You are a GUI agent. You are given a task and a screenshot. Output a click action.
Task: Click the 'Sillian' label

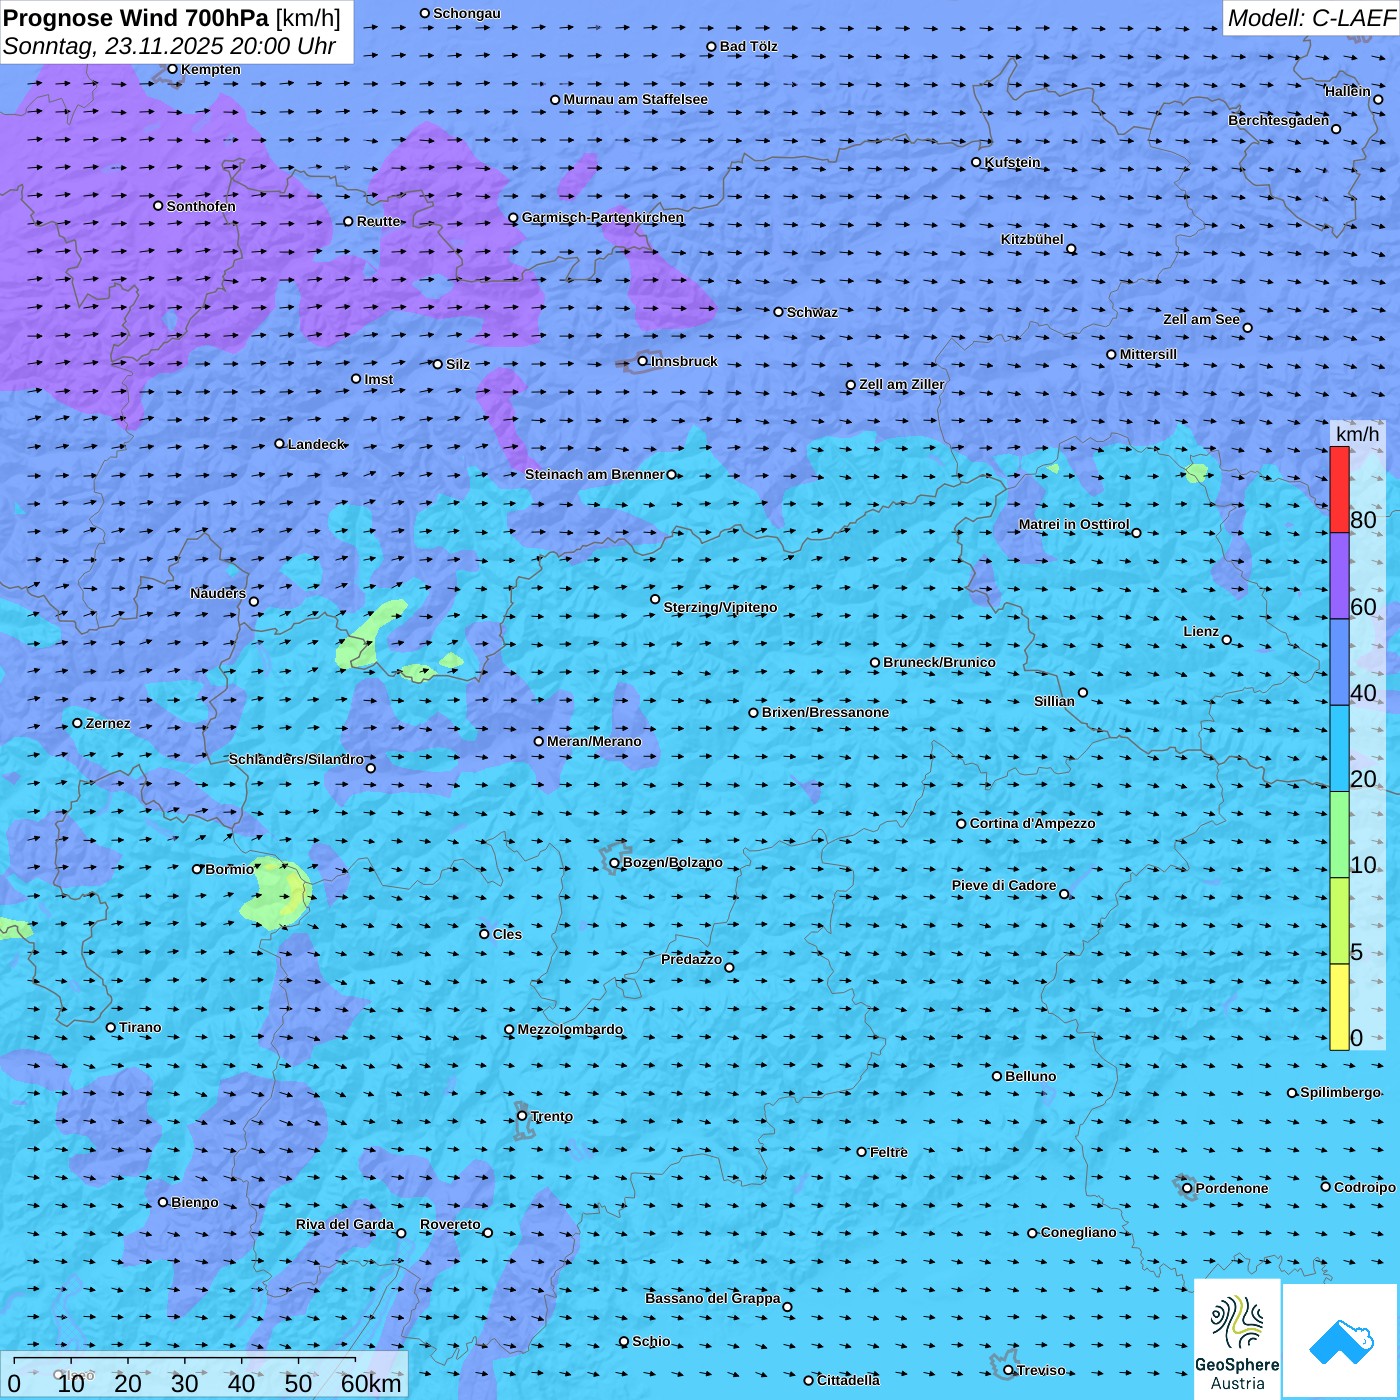(1054, 701)
